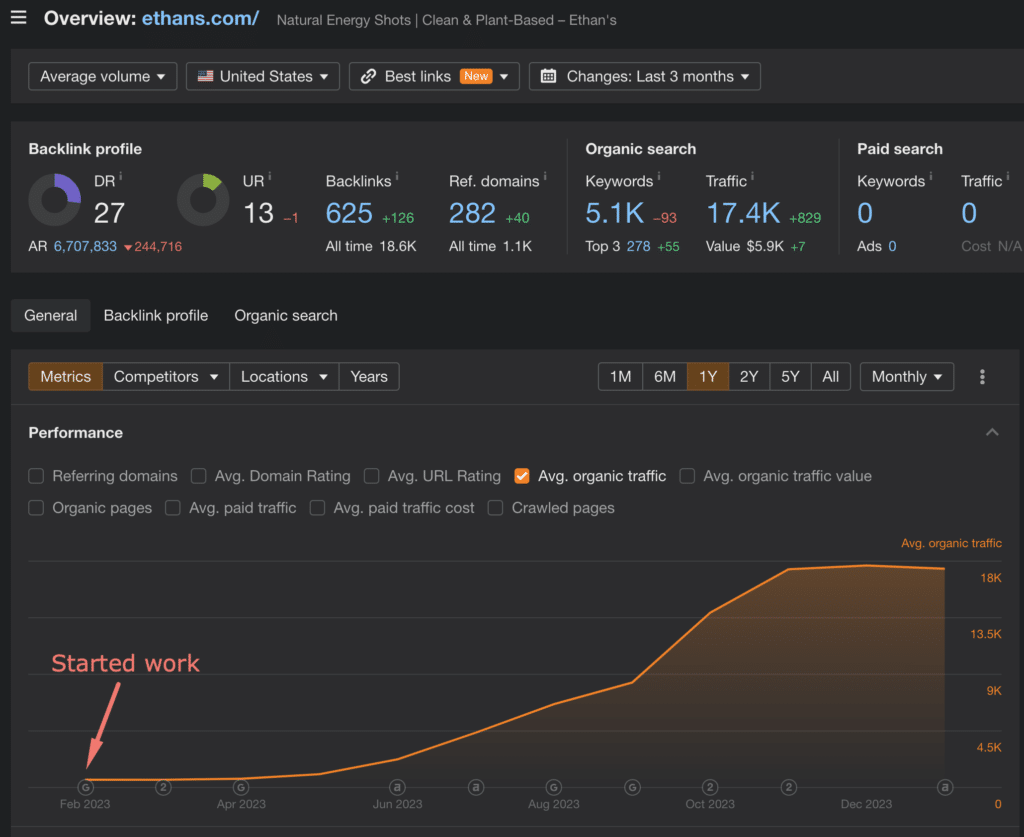The width and height of the screenshot is (1024, 837).
Task: Open the 17.4K organic traffic link
Action: (x=743, y=213)
